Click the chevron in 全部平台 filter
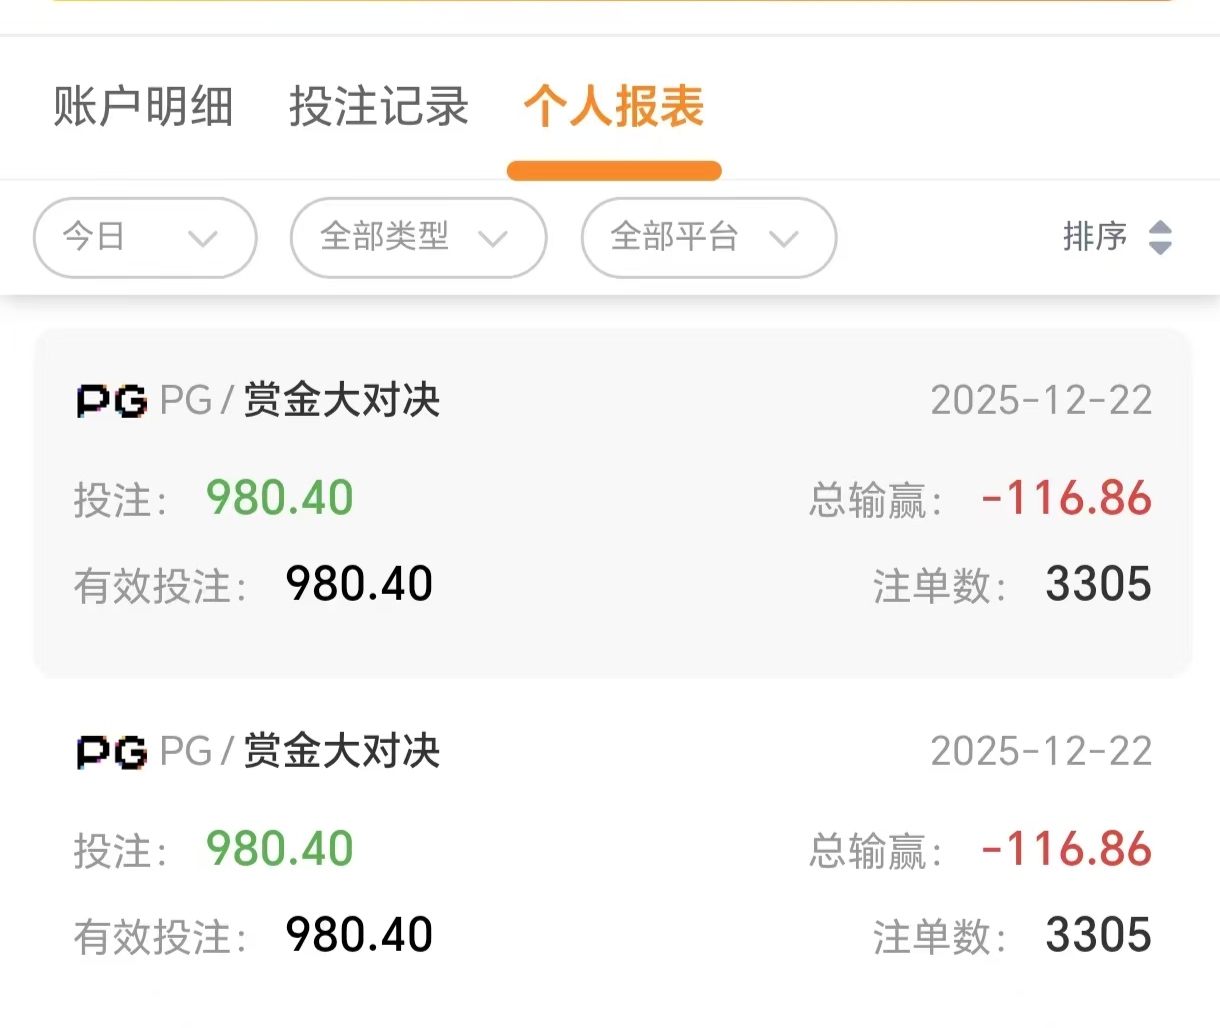The width and height of the screenshot is (1220, 1028). coord(784,239)
